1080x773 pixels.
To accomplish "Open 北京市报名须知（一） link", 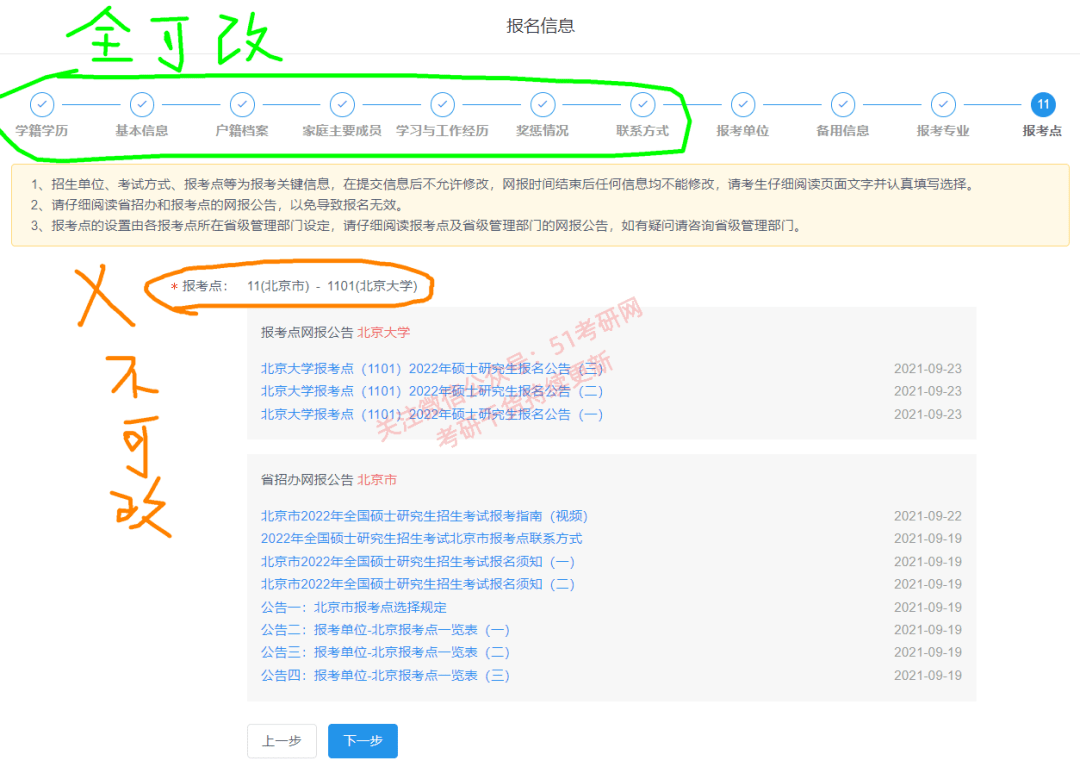I will 417,561.
